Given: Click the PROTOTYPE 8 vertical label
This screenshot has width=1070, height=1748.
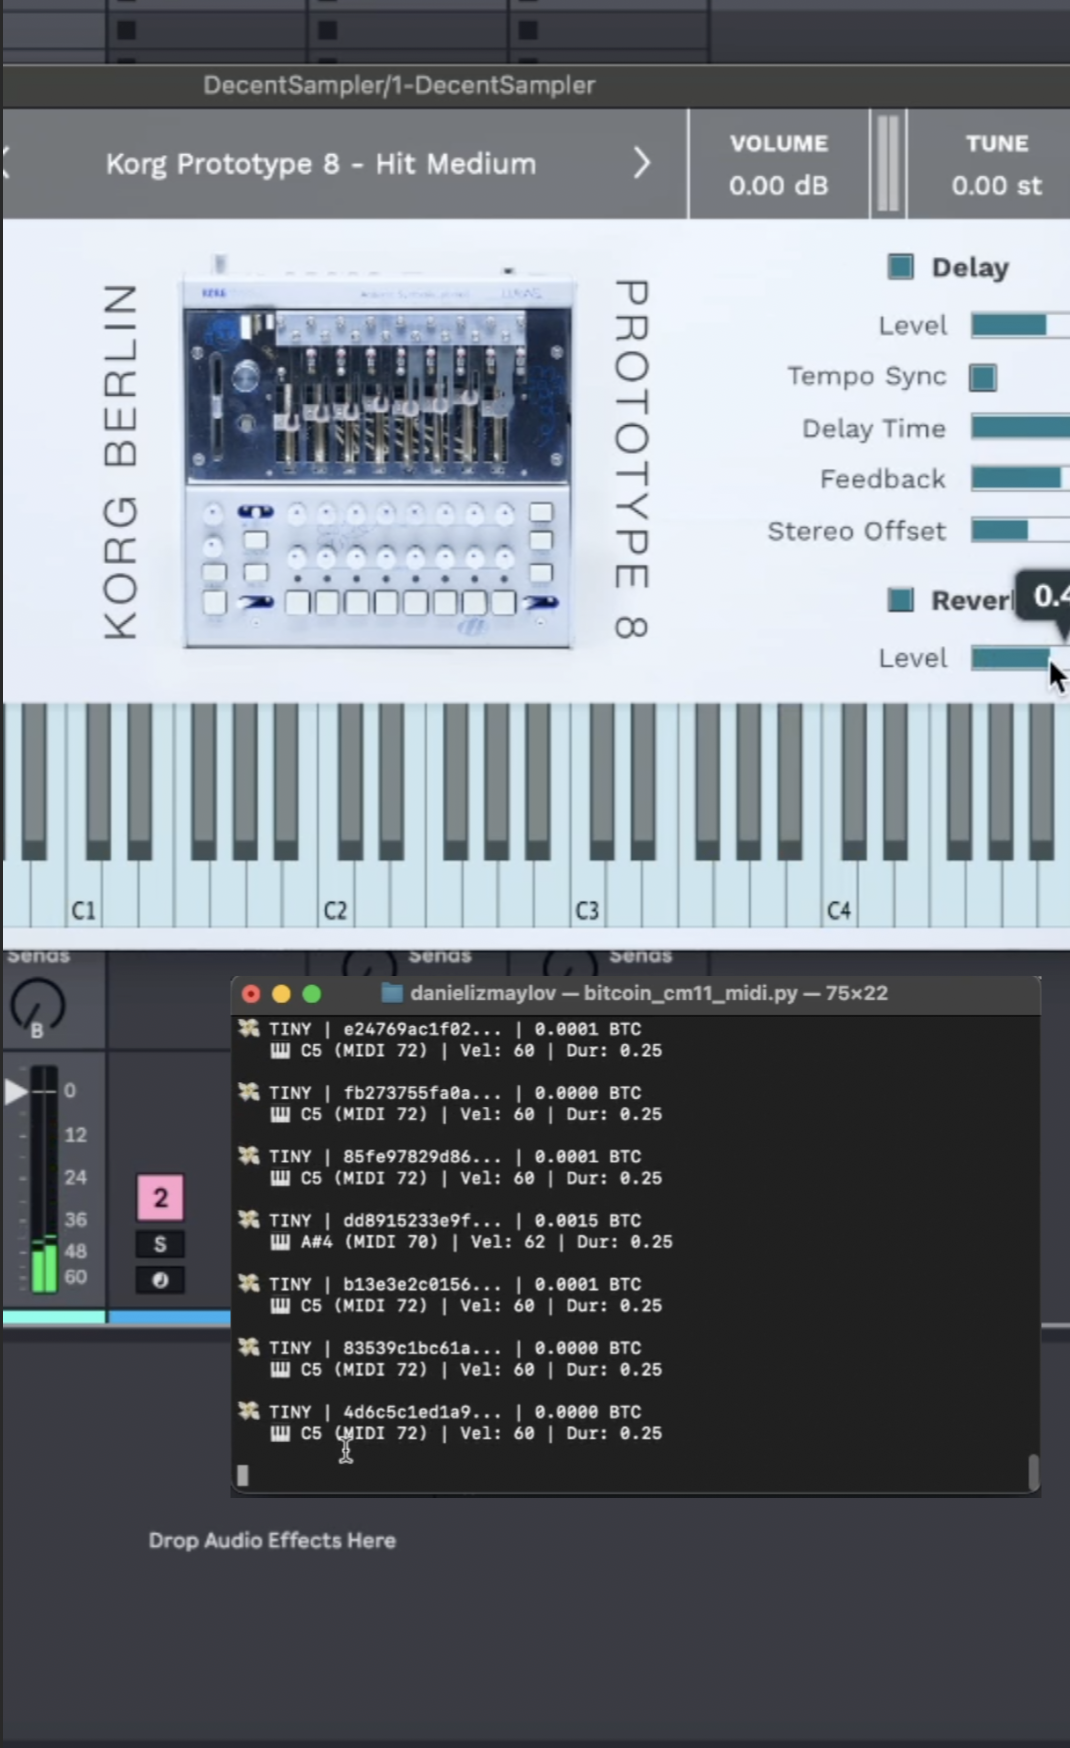Looking at the screenshot, I should click(631, 459).
